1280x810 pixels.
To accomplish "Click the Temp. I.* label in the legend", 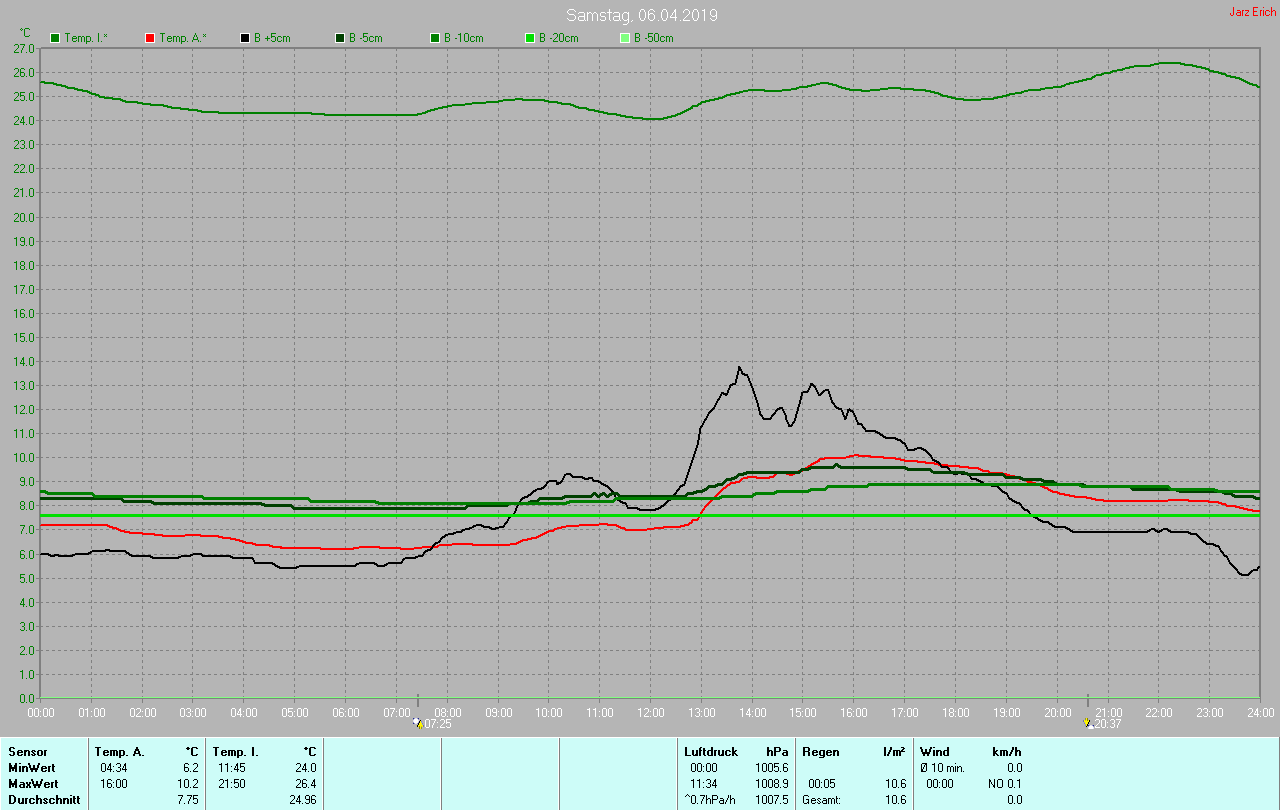I will pyautogui.click(x=86, y=38).
